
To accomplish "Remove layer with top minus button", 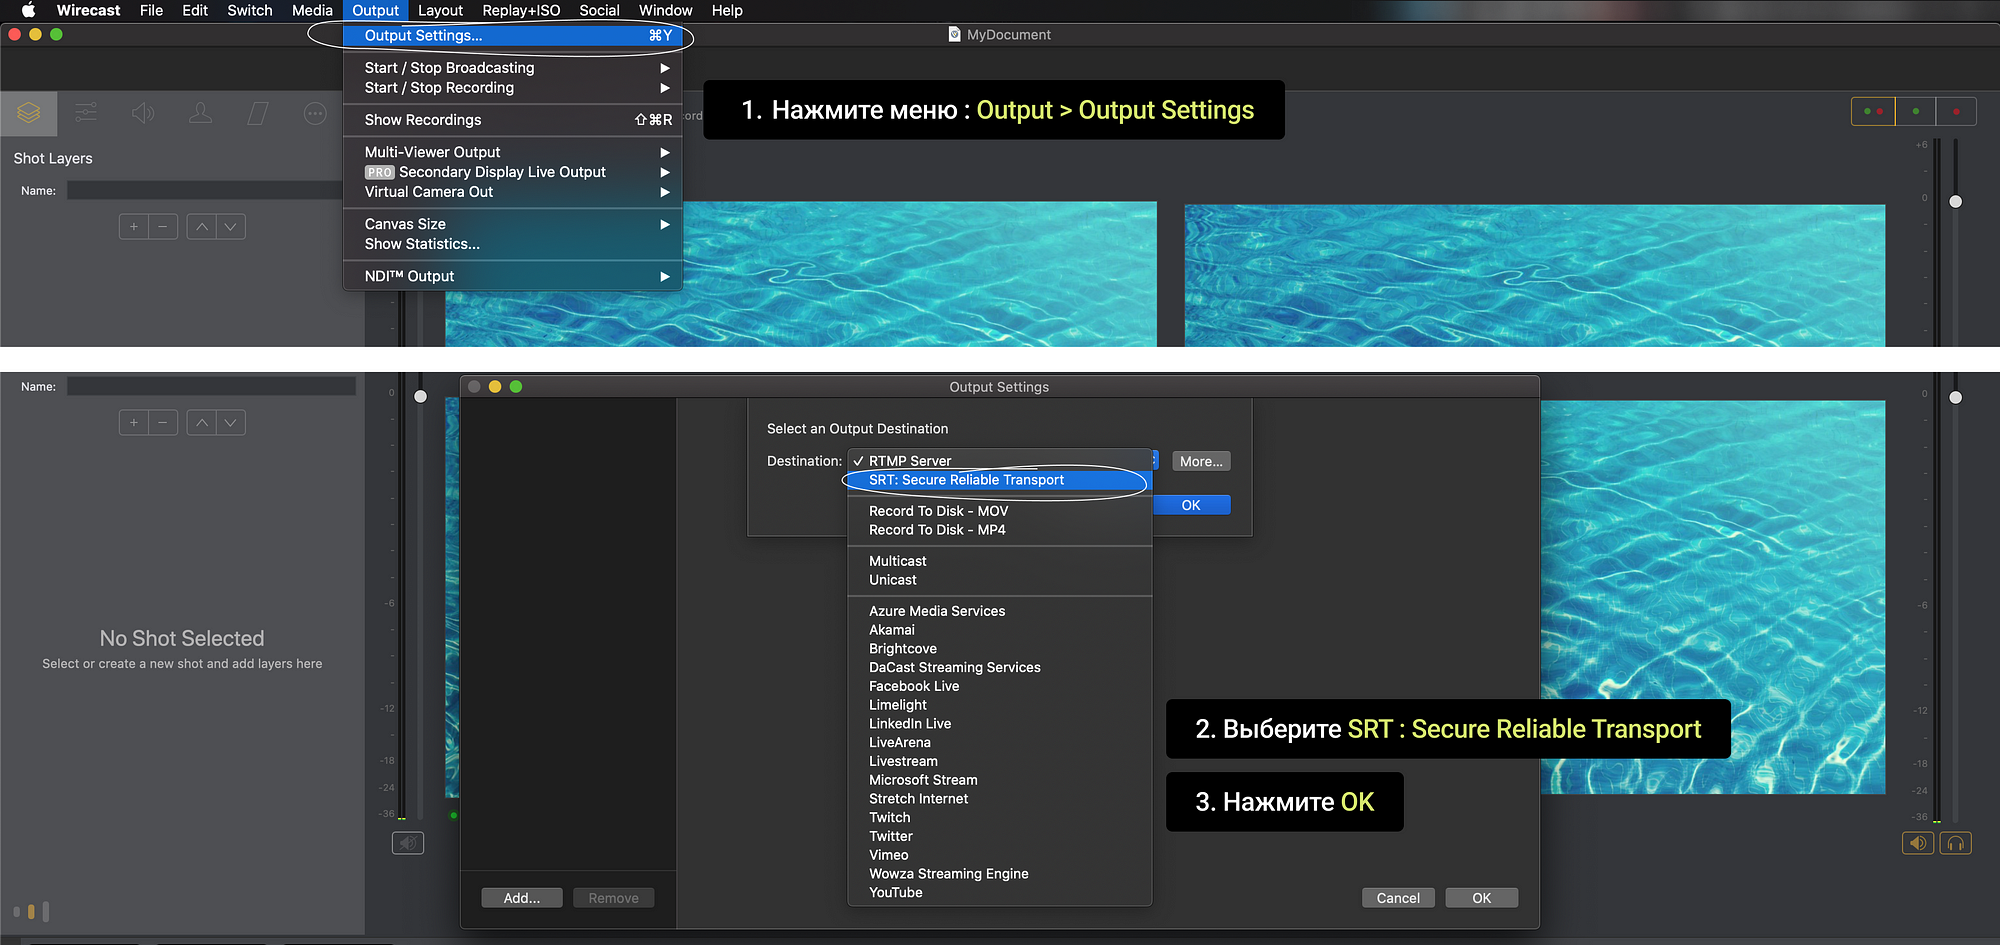I will [x=163, y=227].
